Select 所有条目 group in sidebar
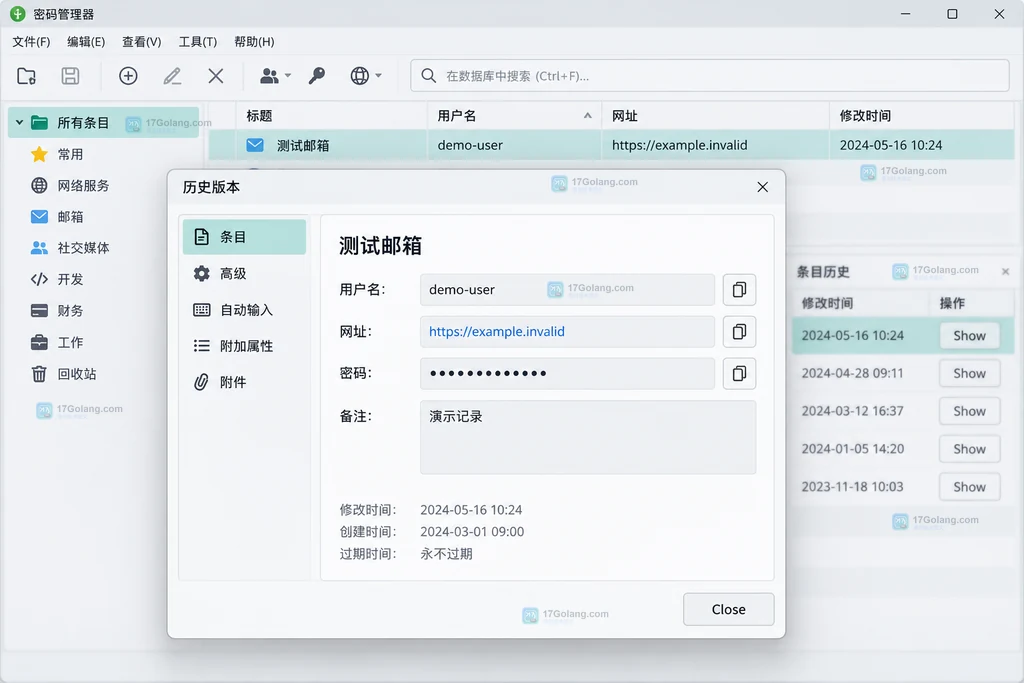This screenshot has width=1024, height=683. tap(103, 122)
